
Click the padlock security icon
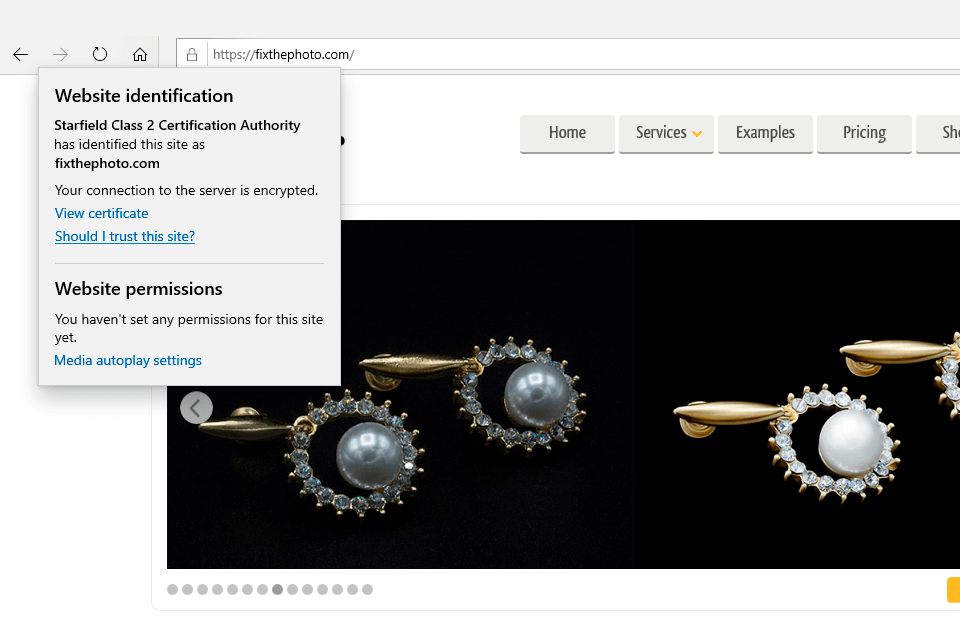(x=192, y=55)
